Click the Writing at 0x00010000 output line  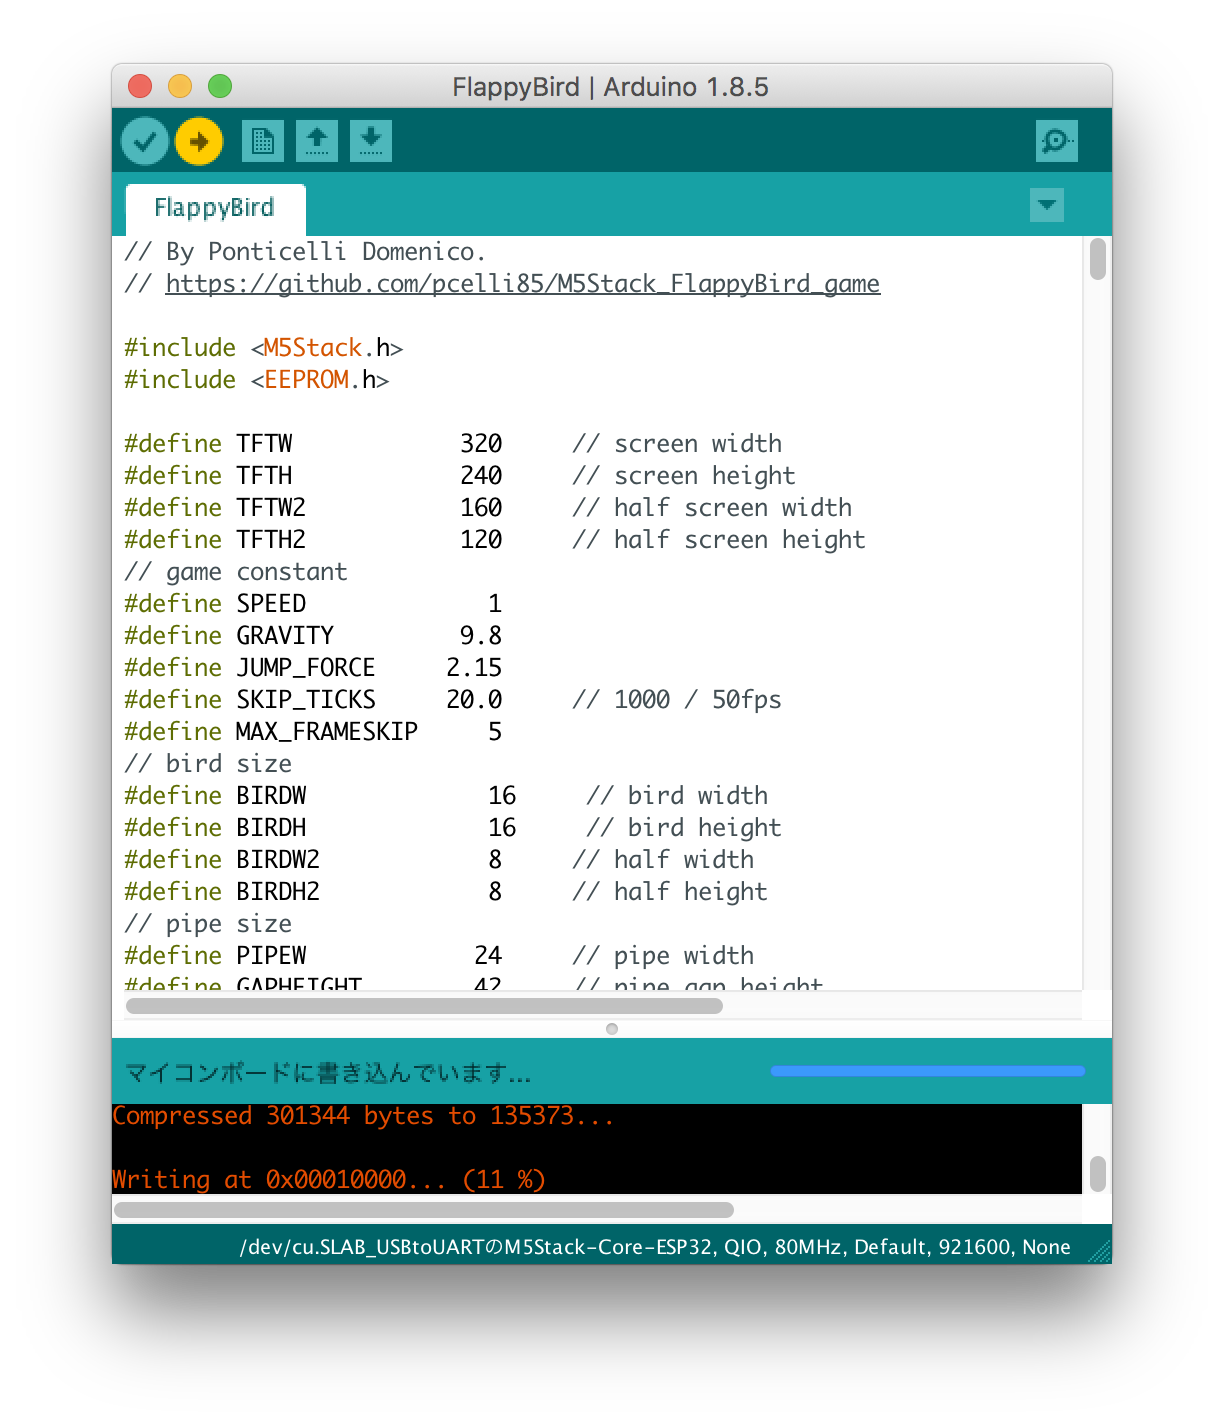click(x=328, y=1179)
